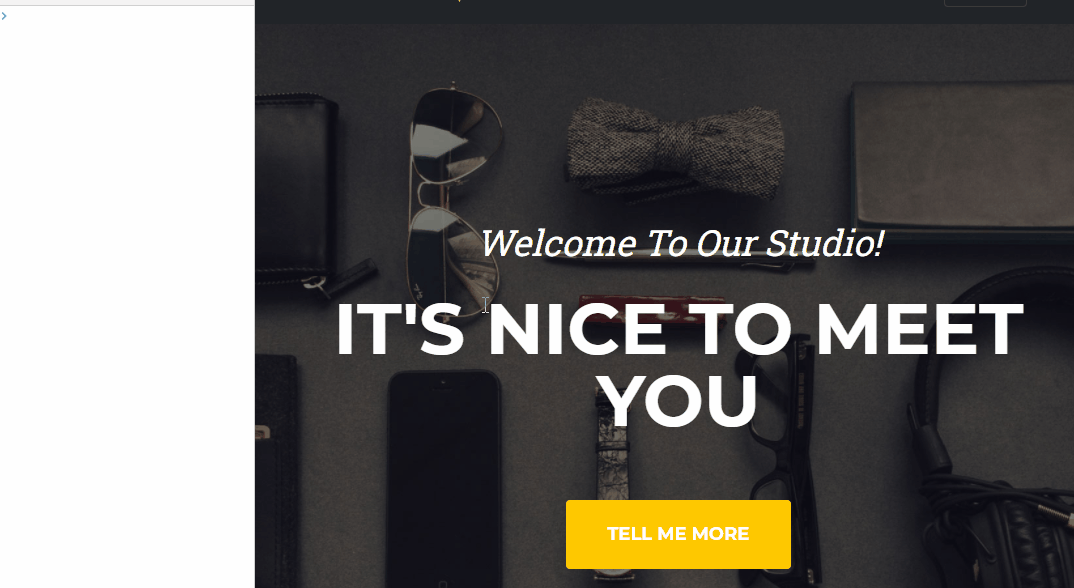The width and height of the screenshot is (1074, 588).
Task: Click the IT'S NICE TO MEET heading line
Action: coord(679,329)
